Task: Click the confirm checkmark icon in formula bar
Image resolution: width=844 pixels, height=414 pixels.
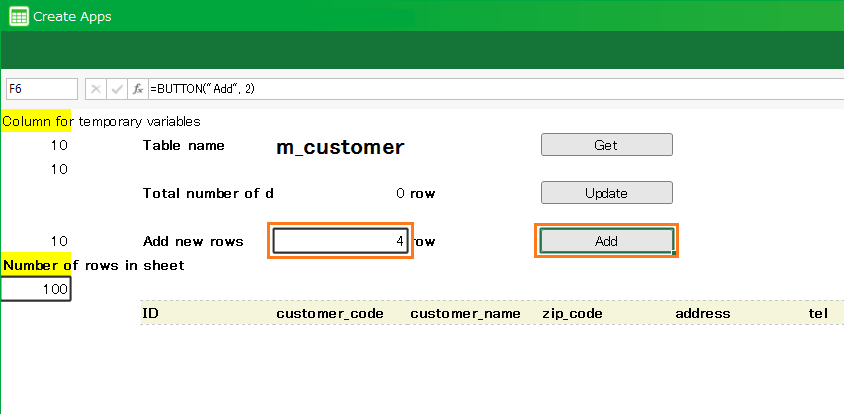Action: click(117, 89)
